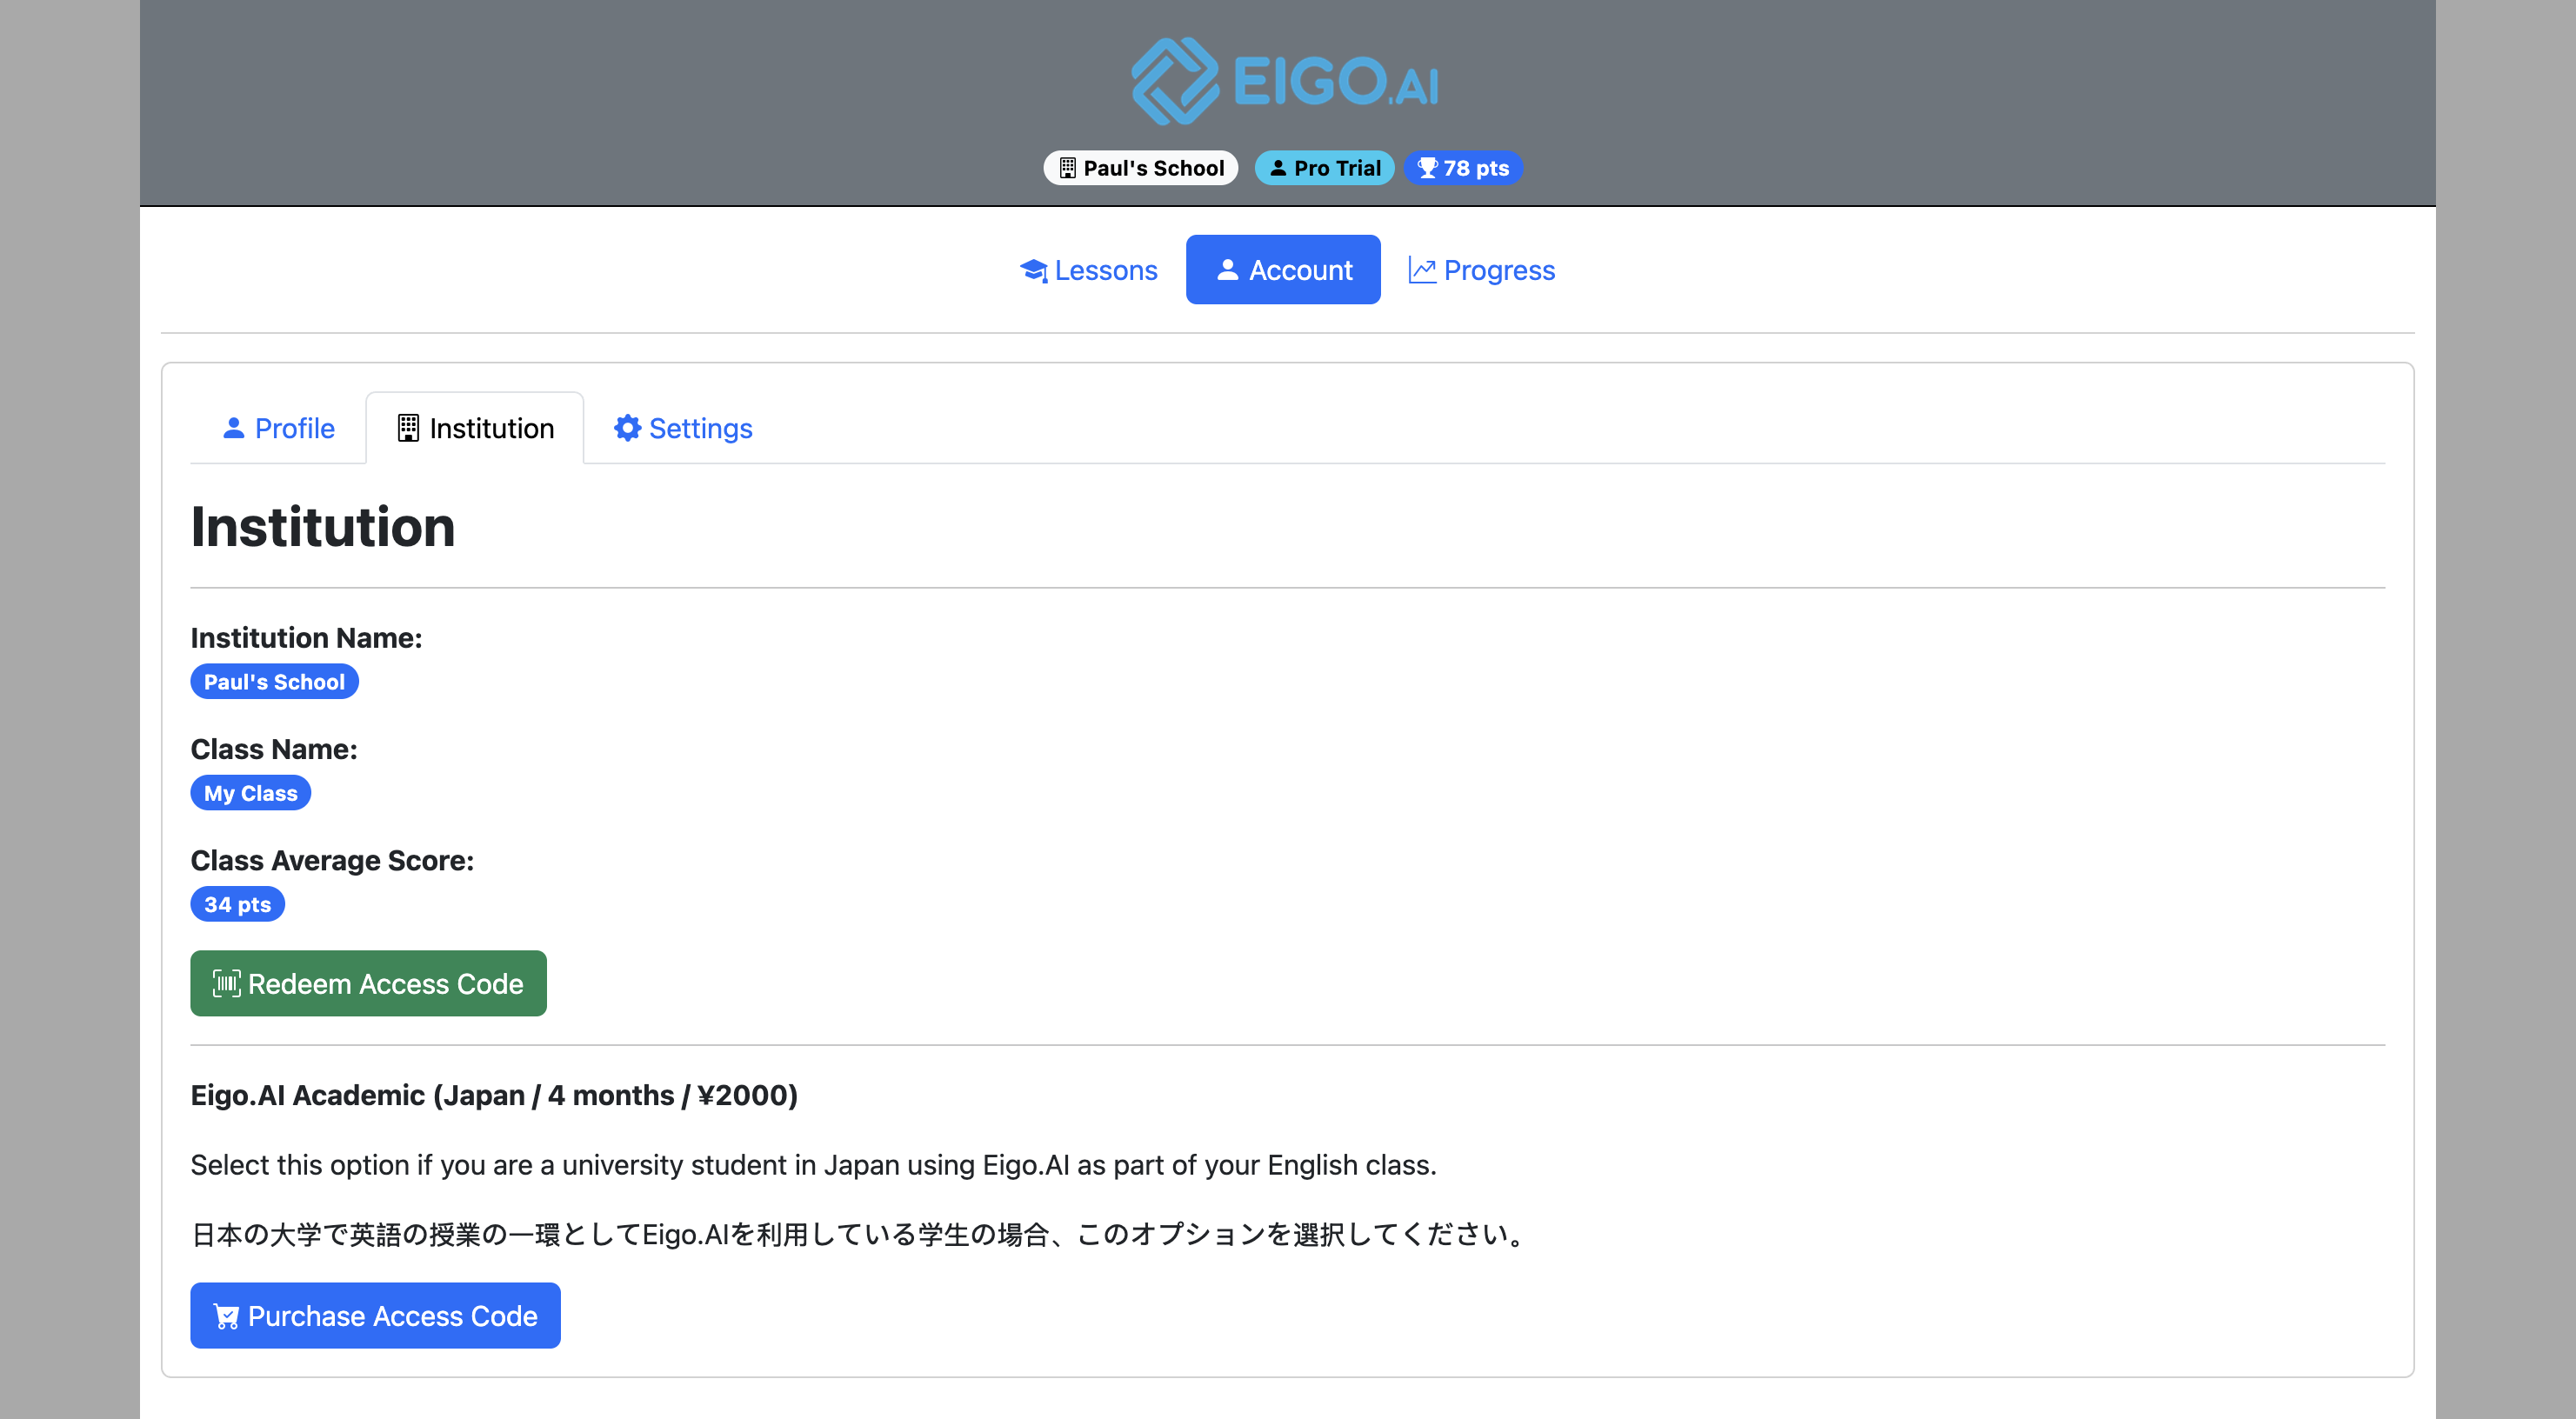Click the Institution Name label
The width and height of the screenshot is (2576, 1419).
pyautogui.click(x=307, y=638)
